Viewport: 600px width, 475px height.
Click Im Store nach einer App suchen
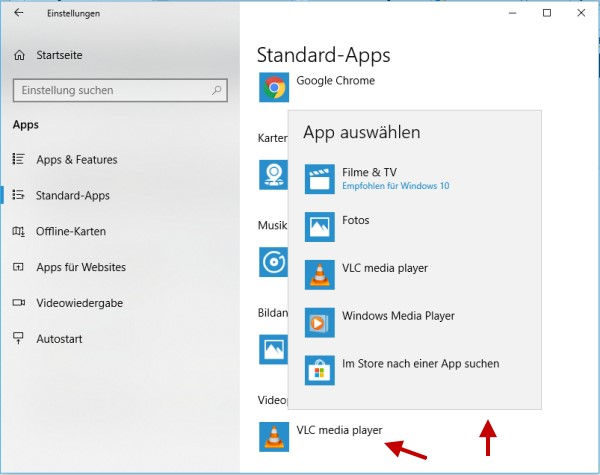tap(421, 364)
